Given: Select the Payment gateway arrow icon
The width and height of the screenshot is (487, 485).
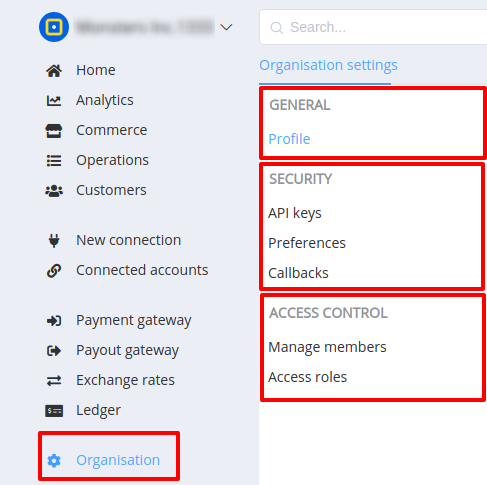Looking at the screenshot, I should click(x=54, y=321).
